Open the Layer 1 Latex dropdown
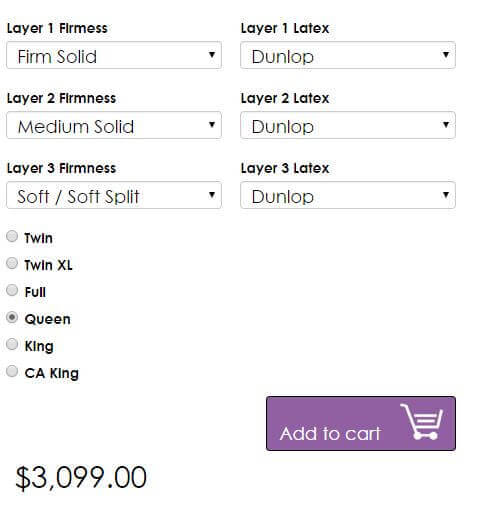The width and height of the screenshot is (488, 517). (x=348, y=55)
